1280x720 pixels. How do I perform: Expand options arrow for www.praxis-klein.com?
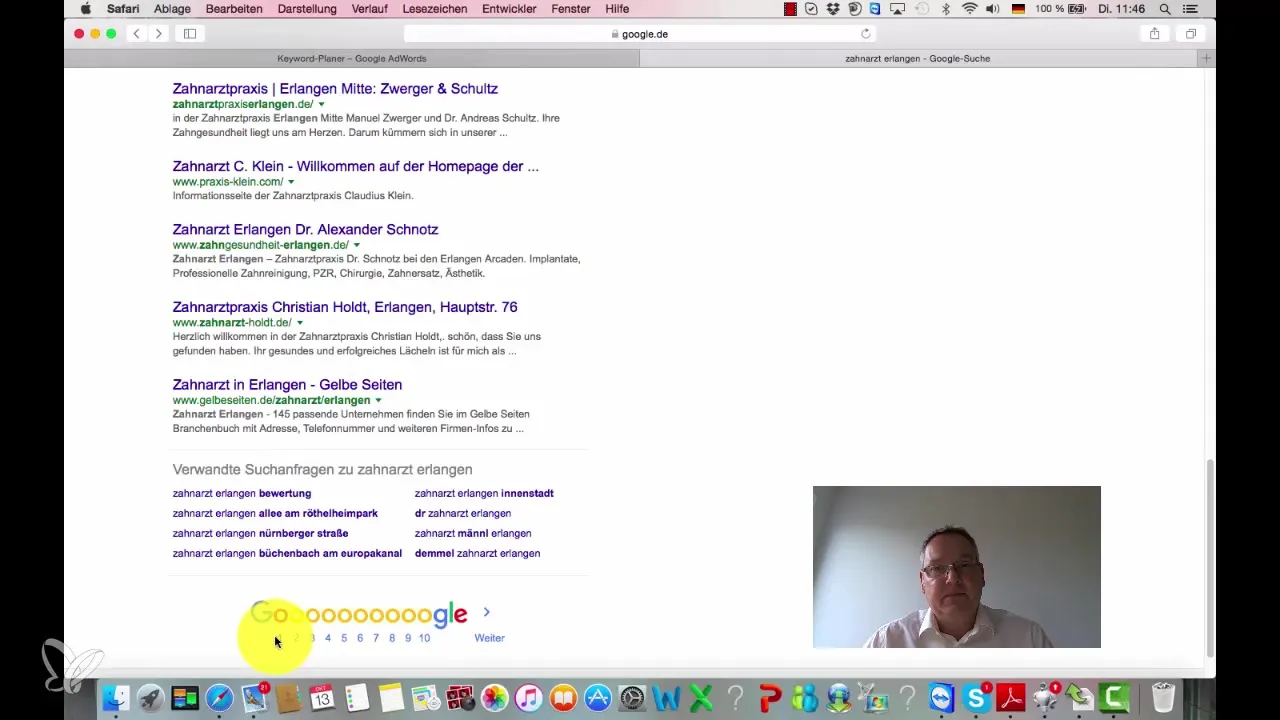[291, 182]
